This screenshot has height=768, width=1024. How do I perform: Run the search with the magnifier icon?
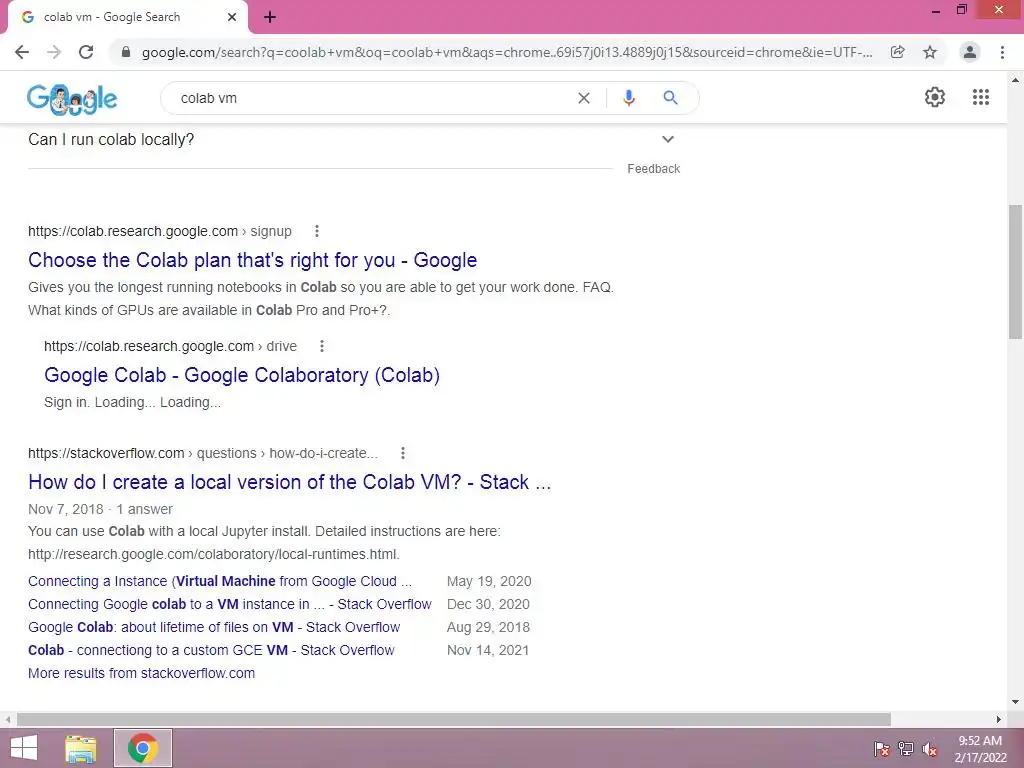(x=670, y=98)
